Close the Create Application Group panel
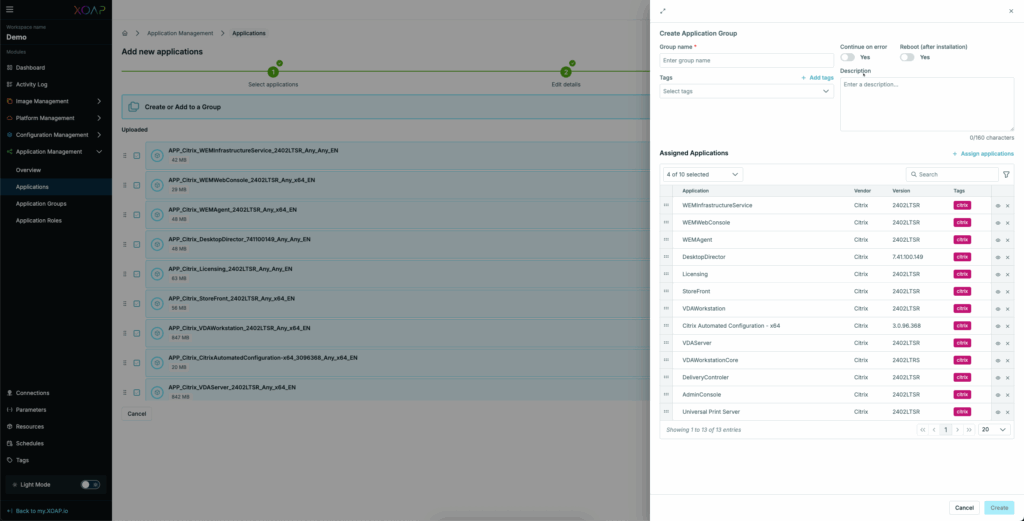The width and height of the screenshot is (1024, 521). point(1011,10)
